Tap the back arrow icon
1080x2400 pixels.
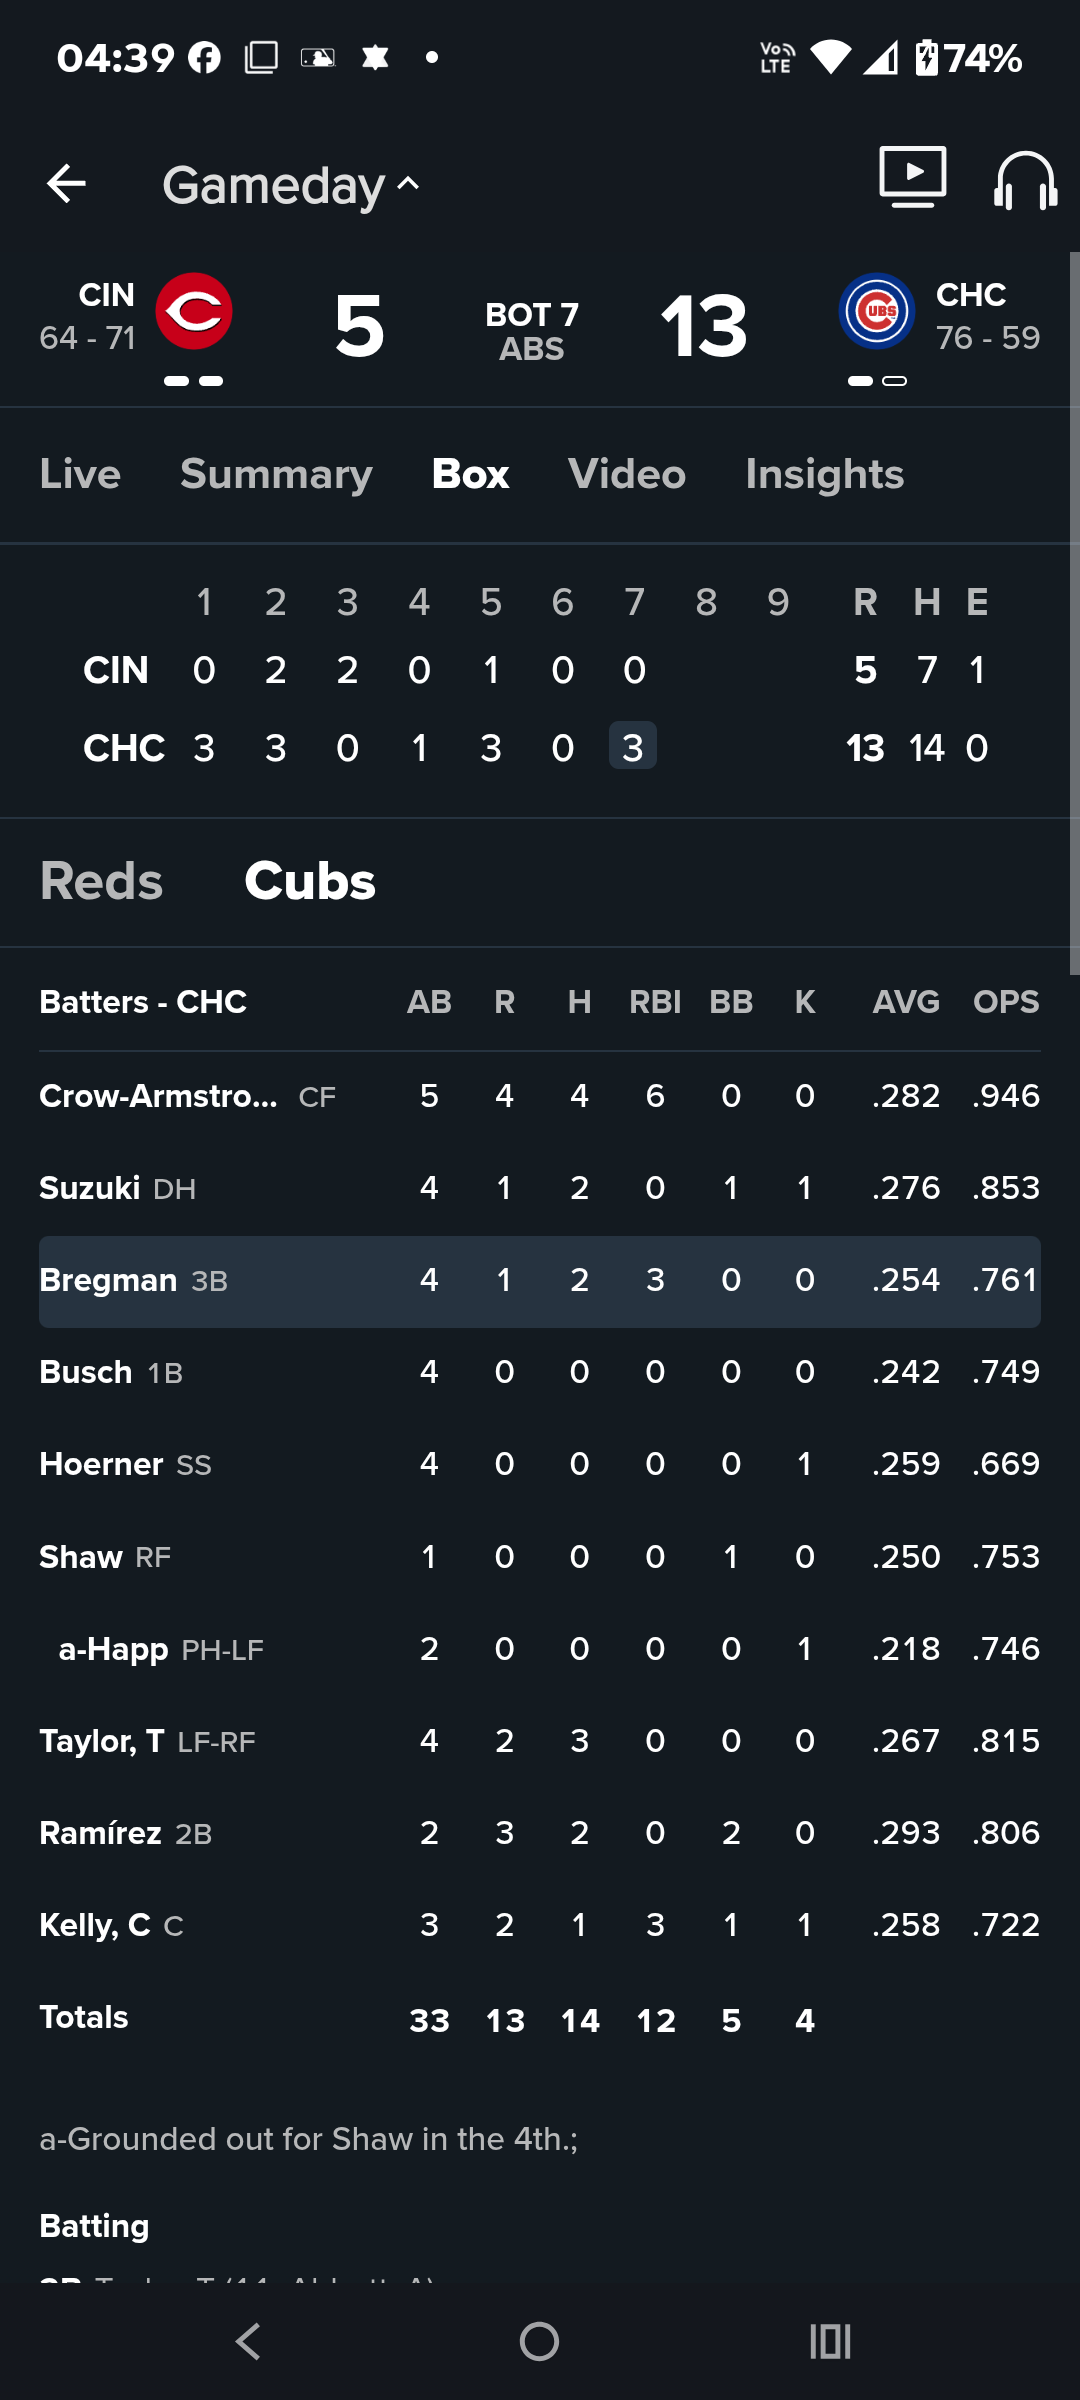coord(66,184)
